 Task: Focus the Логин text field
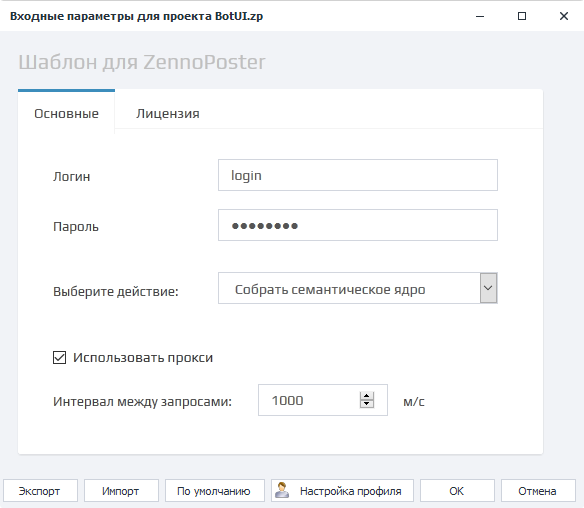tap(358, 175)
